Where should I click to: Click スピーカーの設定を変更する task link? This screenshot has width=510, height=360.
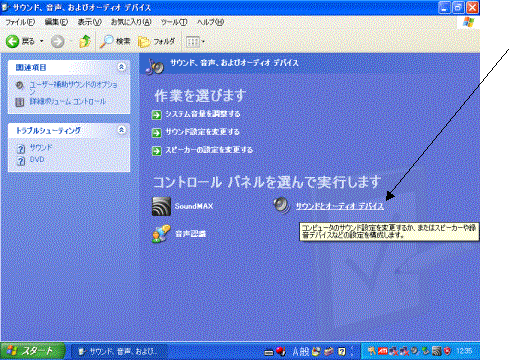(209, 150)
